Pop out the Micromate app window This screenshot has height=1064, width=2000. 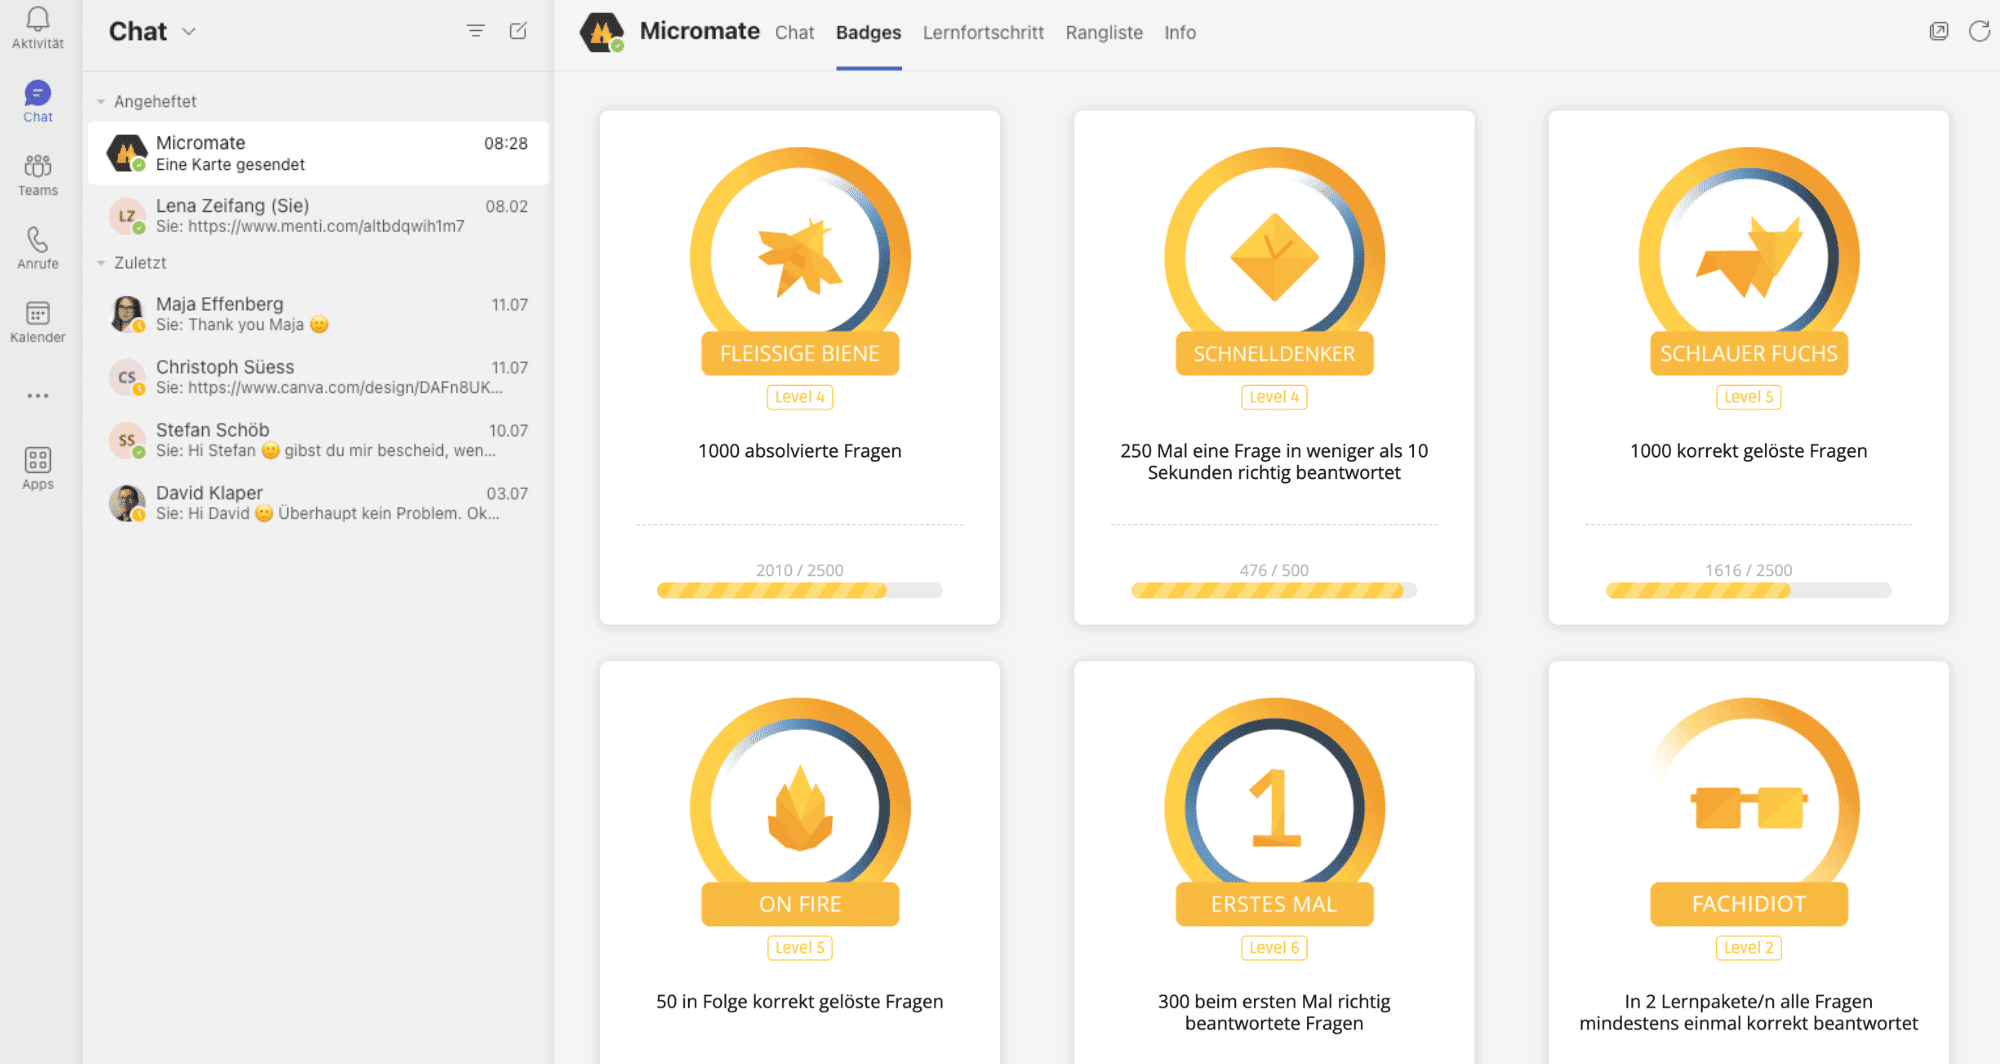click(1939, 31)
